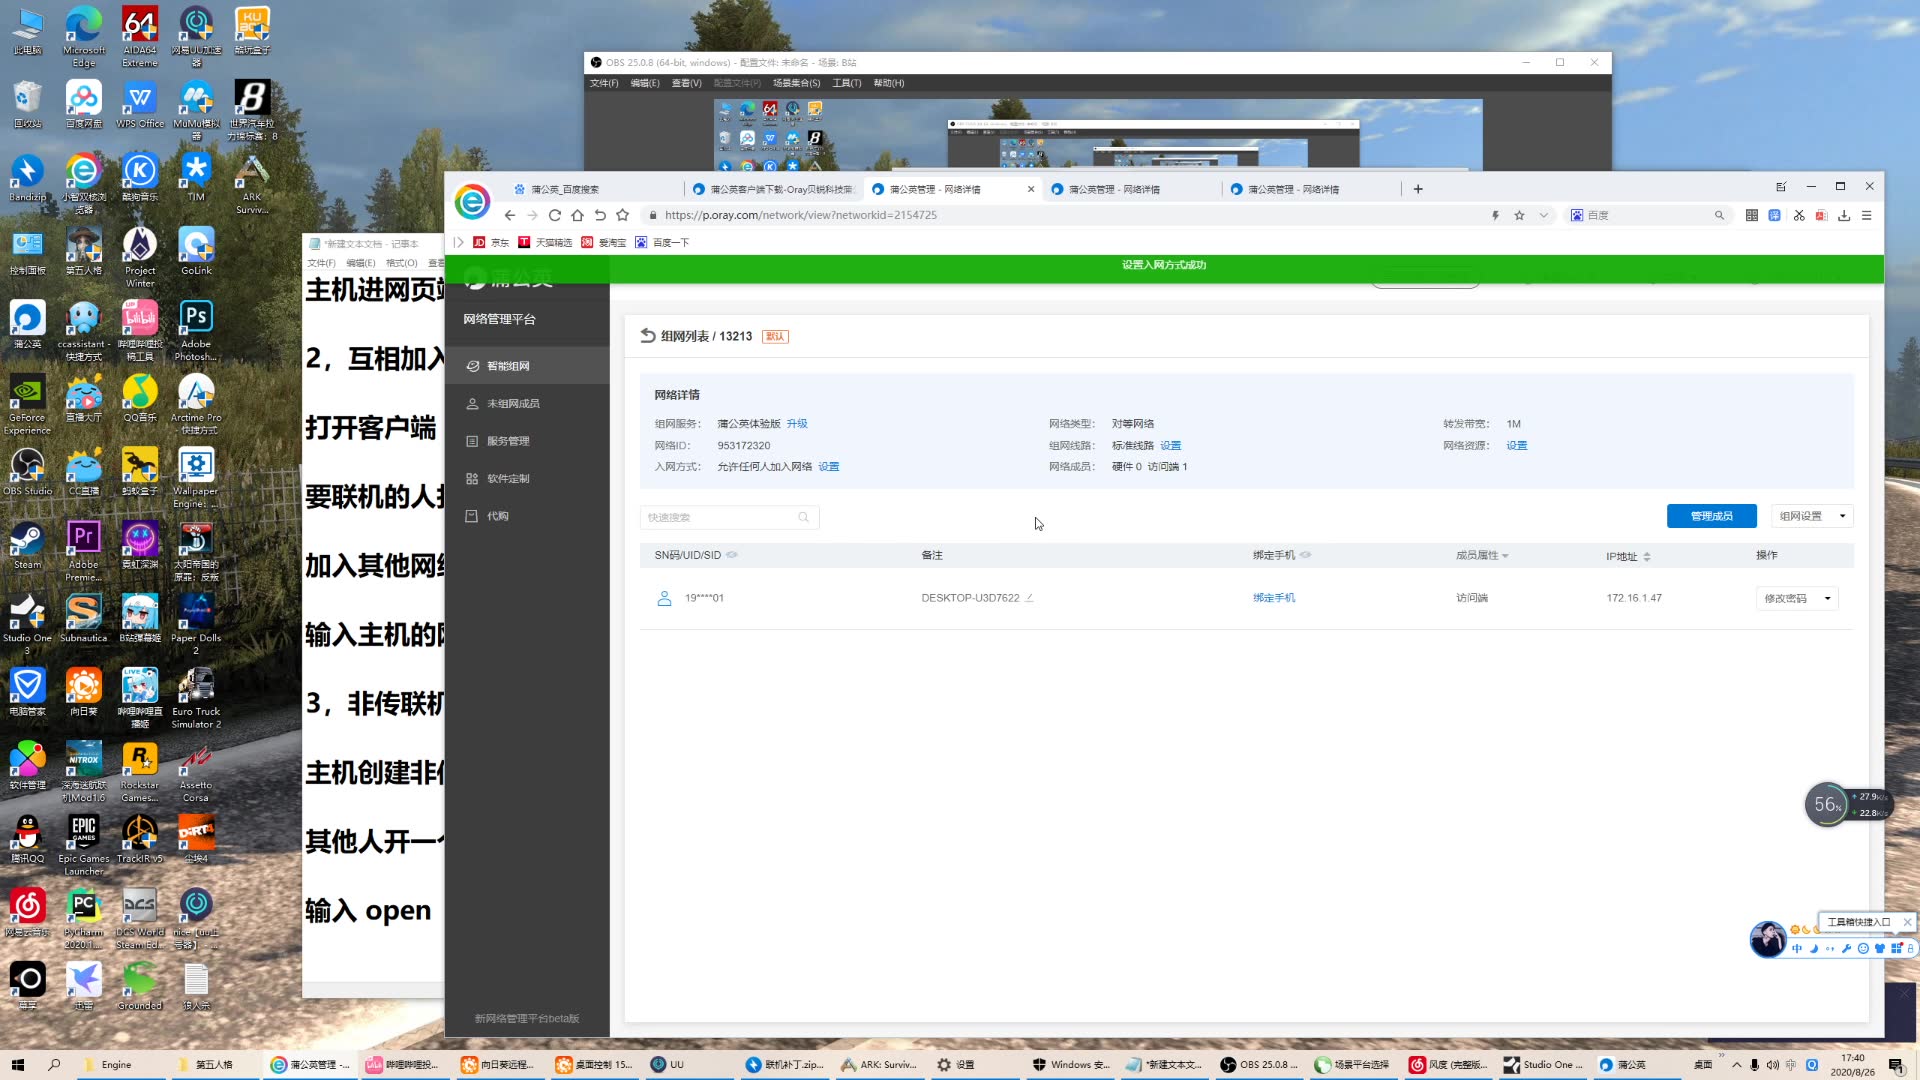Open the 修改密码 dropdown arrow

click(x=1828, y=598)
